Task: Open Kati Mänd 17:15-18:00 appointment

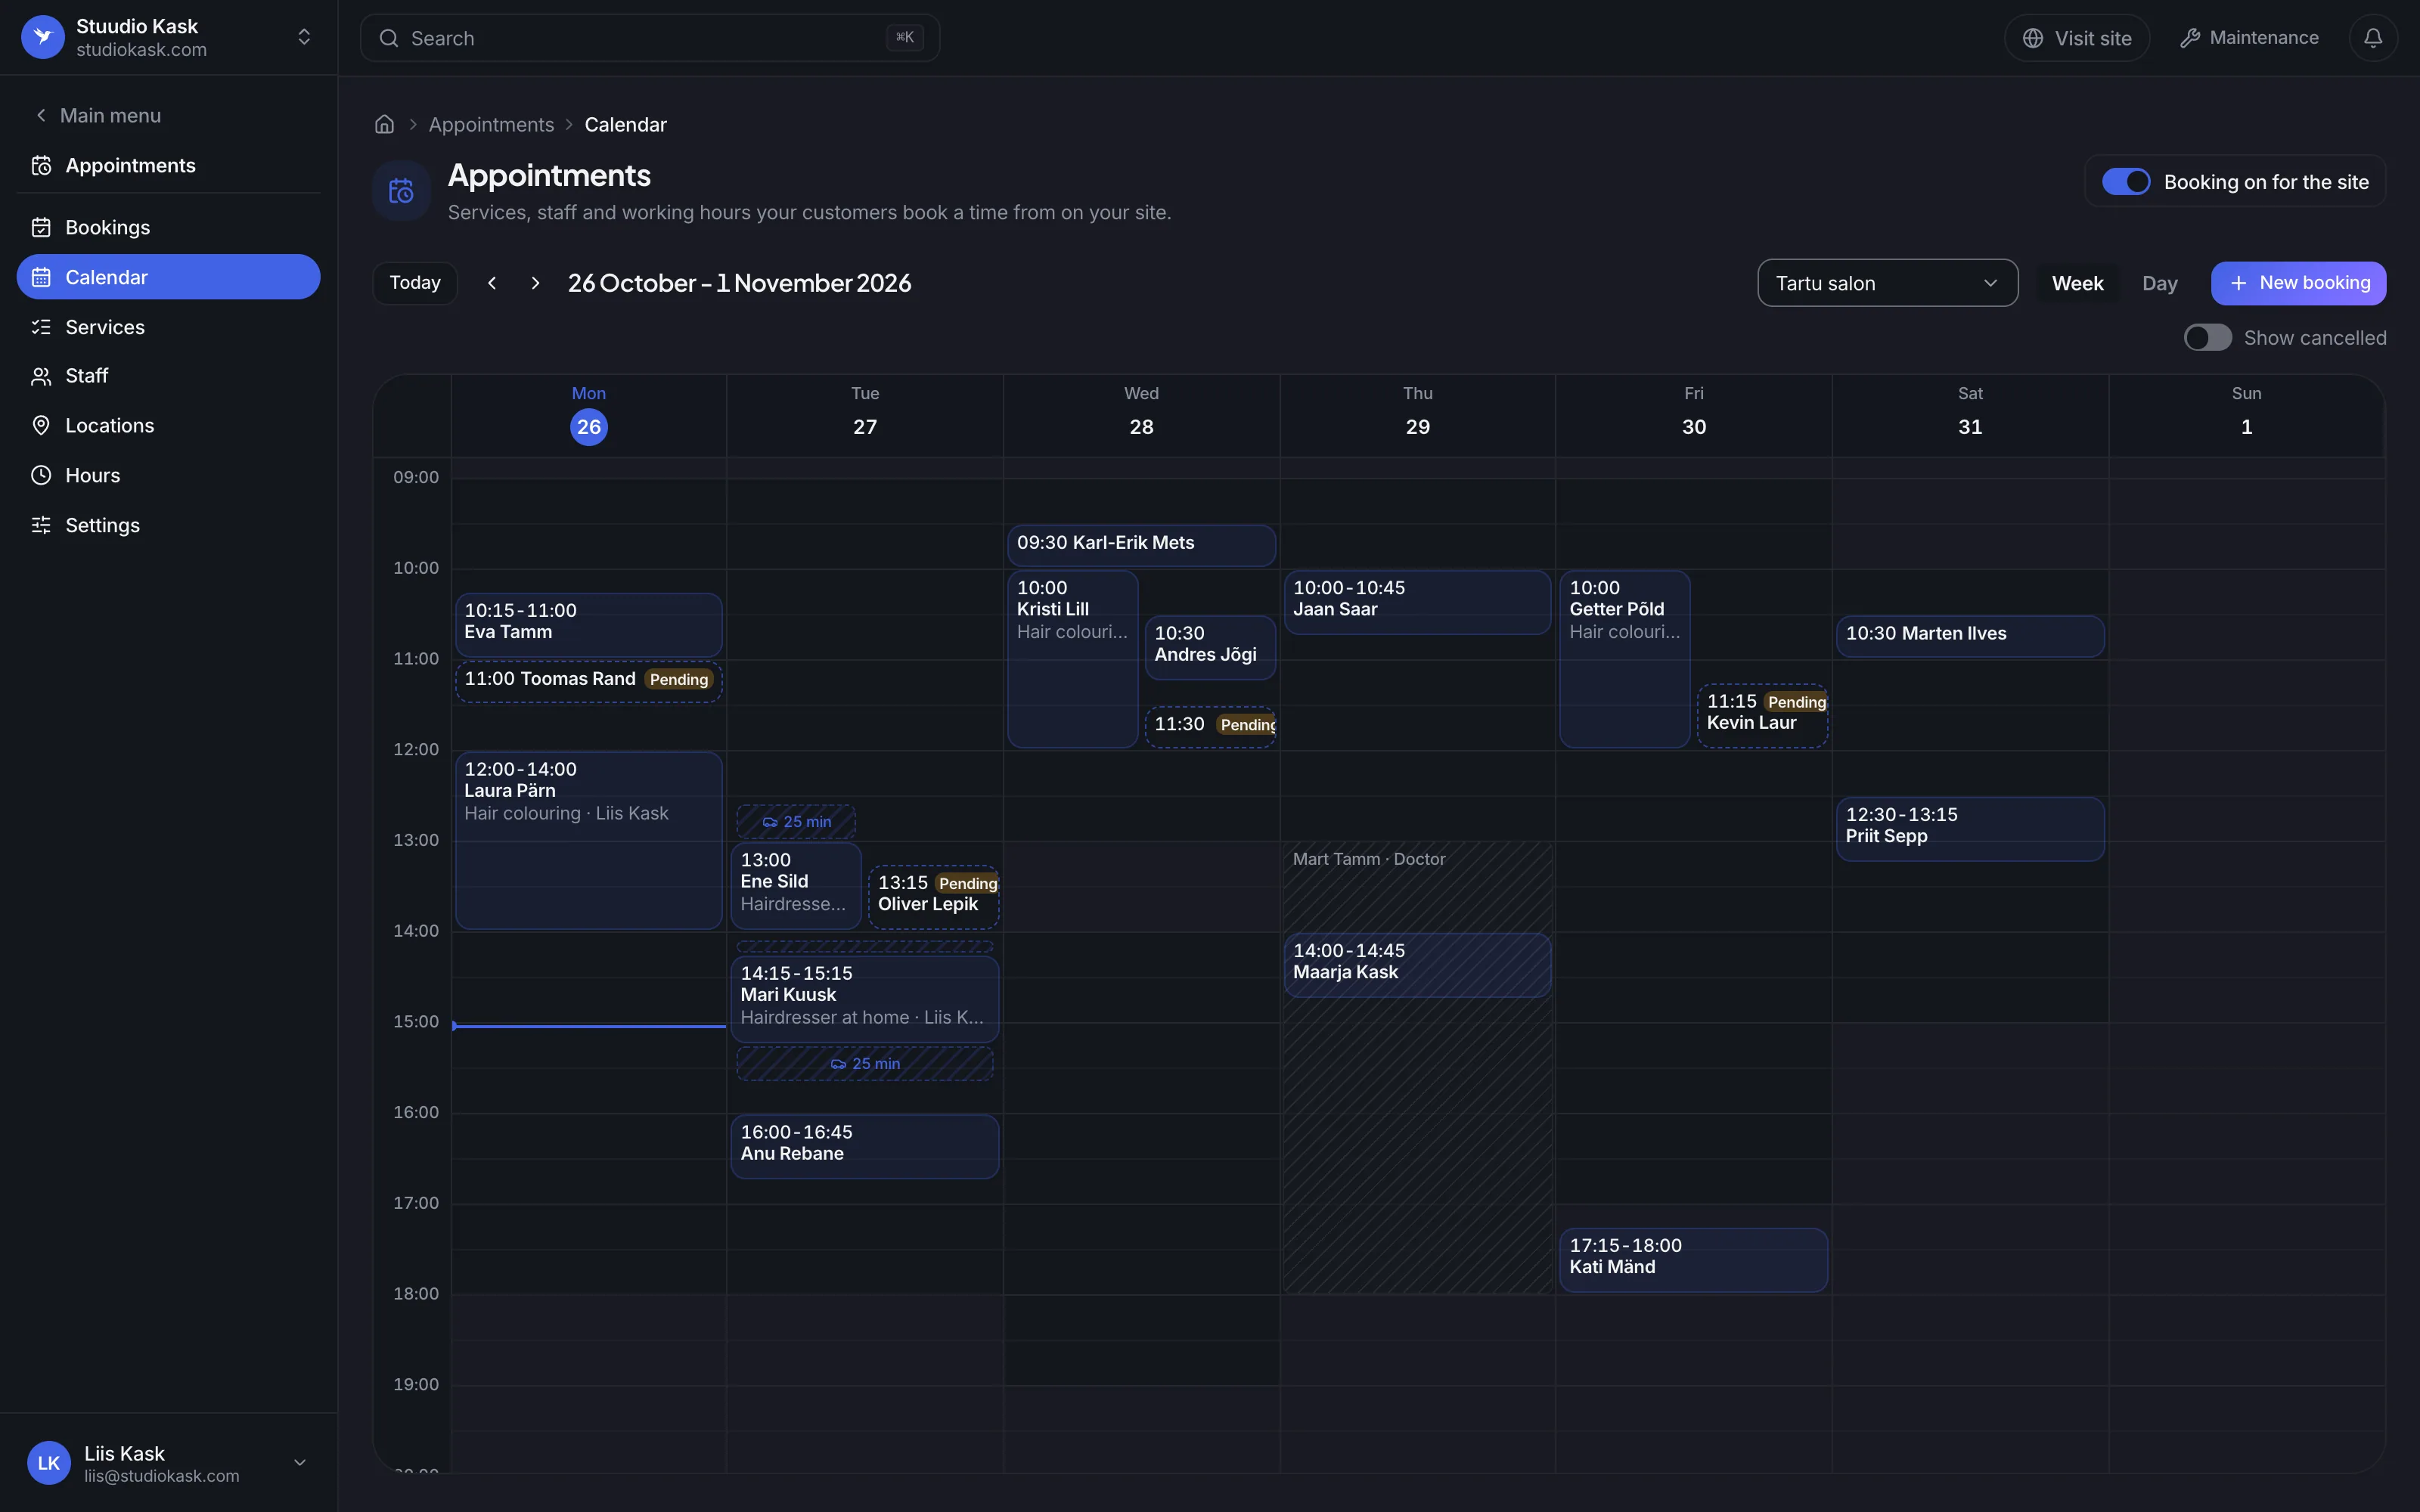Action: pyautogui.click(x=1693, y=1259)
